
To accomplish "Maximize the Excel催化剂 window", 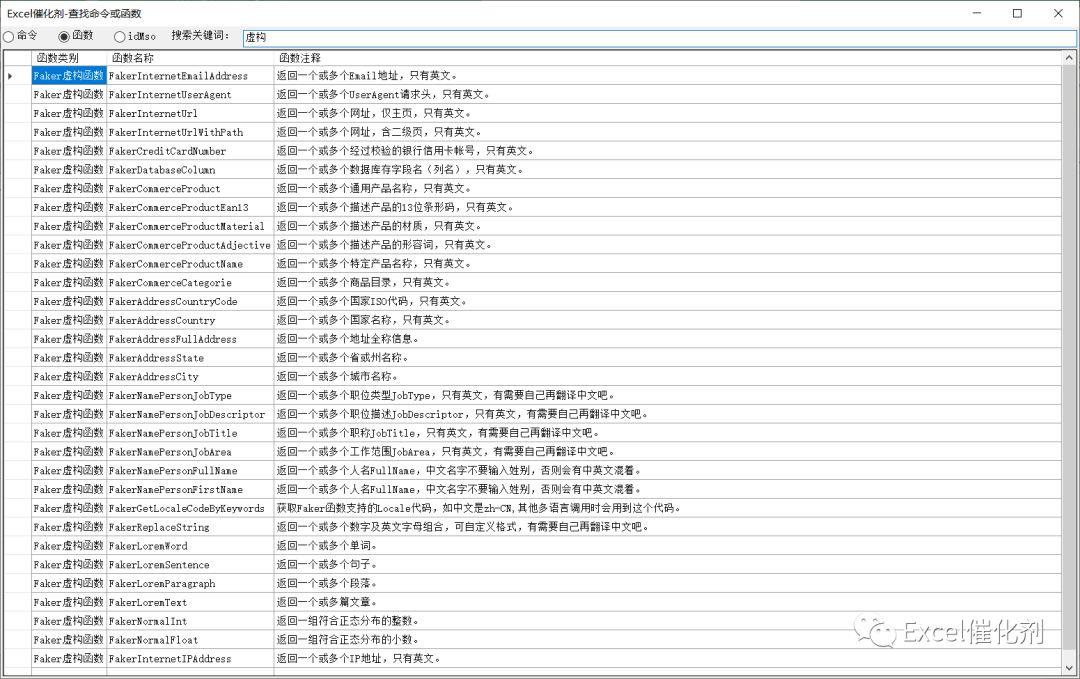I will click(1017, 13).
